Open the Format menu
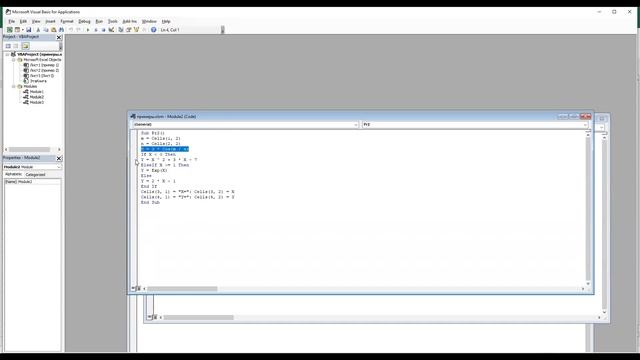The height and width of the screenshot is (360, 640). 67,21
